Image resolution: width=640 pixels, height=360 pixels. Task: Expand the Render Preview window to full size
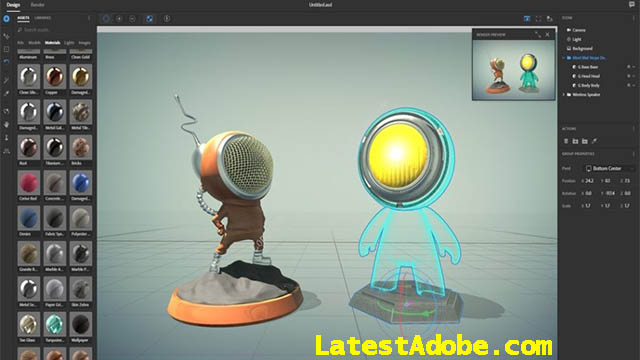[538, 35]
